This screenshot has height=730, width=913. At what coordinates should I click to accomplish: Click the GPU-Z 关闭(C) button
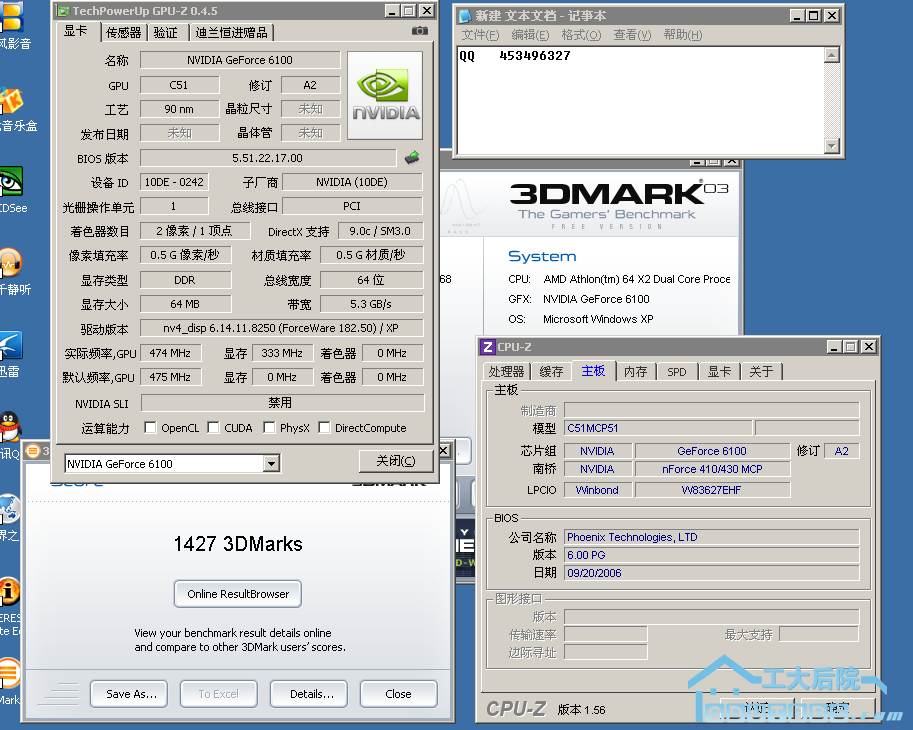click(395, 461)
